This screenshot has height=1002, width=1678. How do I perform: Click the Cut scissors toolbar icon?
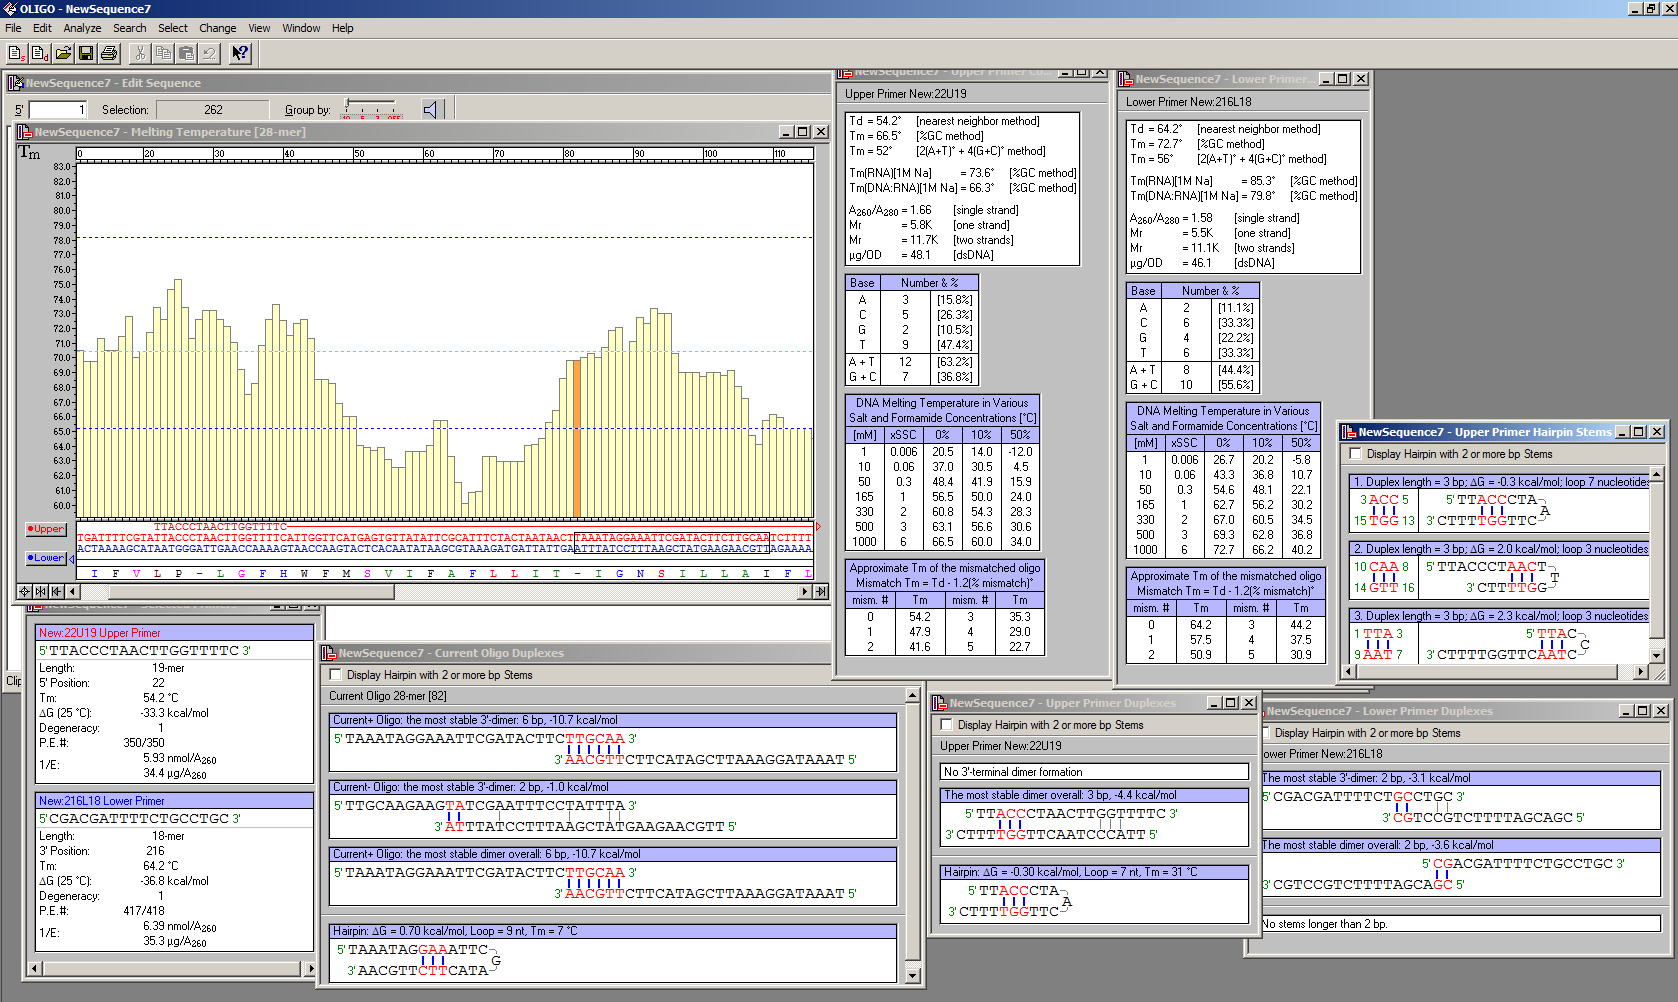coord(140,53)
